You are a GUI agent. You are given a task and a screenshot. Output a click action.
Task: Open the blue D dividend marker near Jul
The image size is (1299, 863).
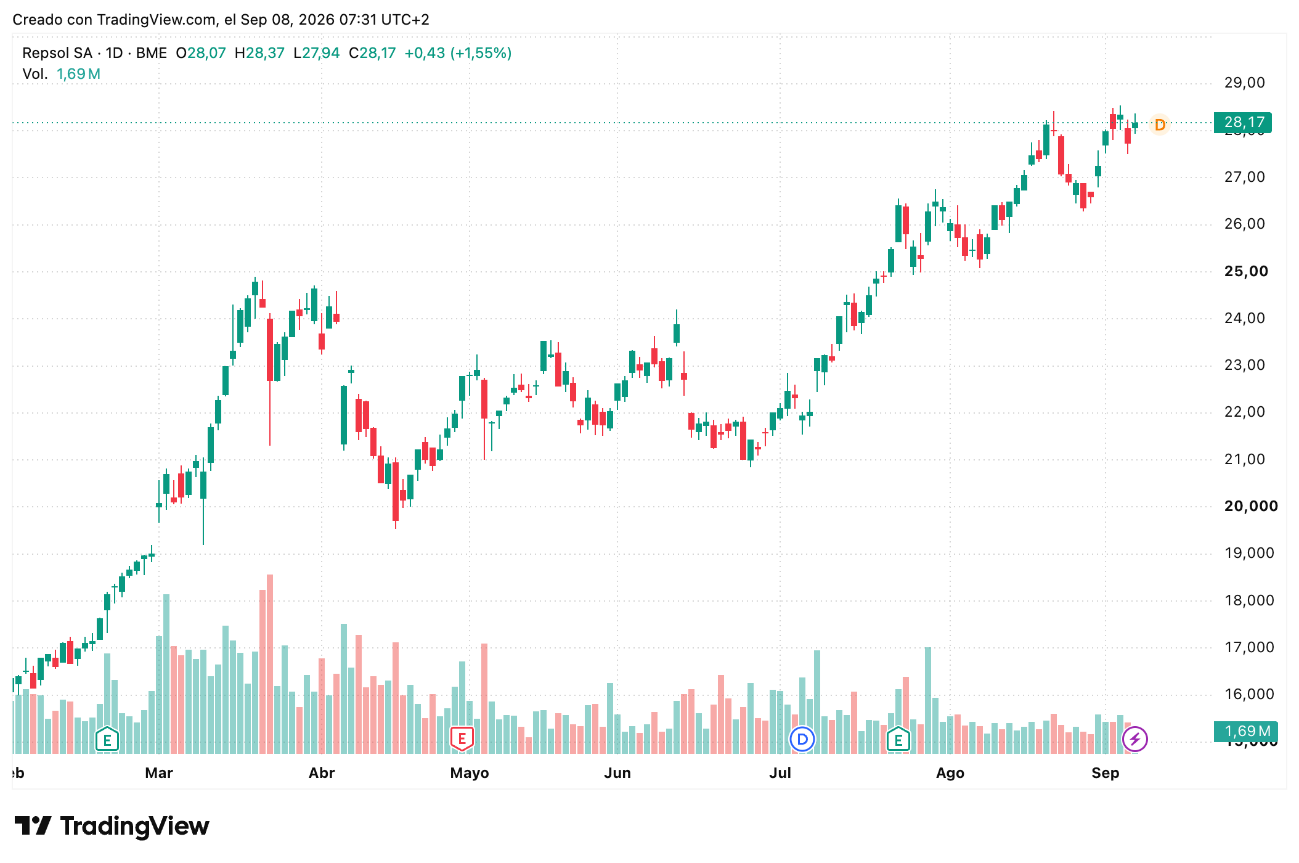coord(802,739)
